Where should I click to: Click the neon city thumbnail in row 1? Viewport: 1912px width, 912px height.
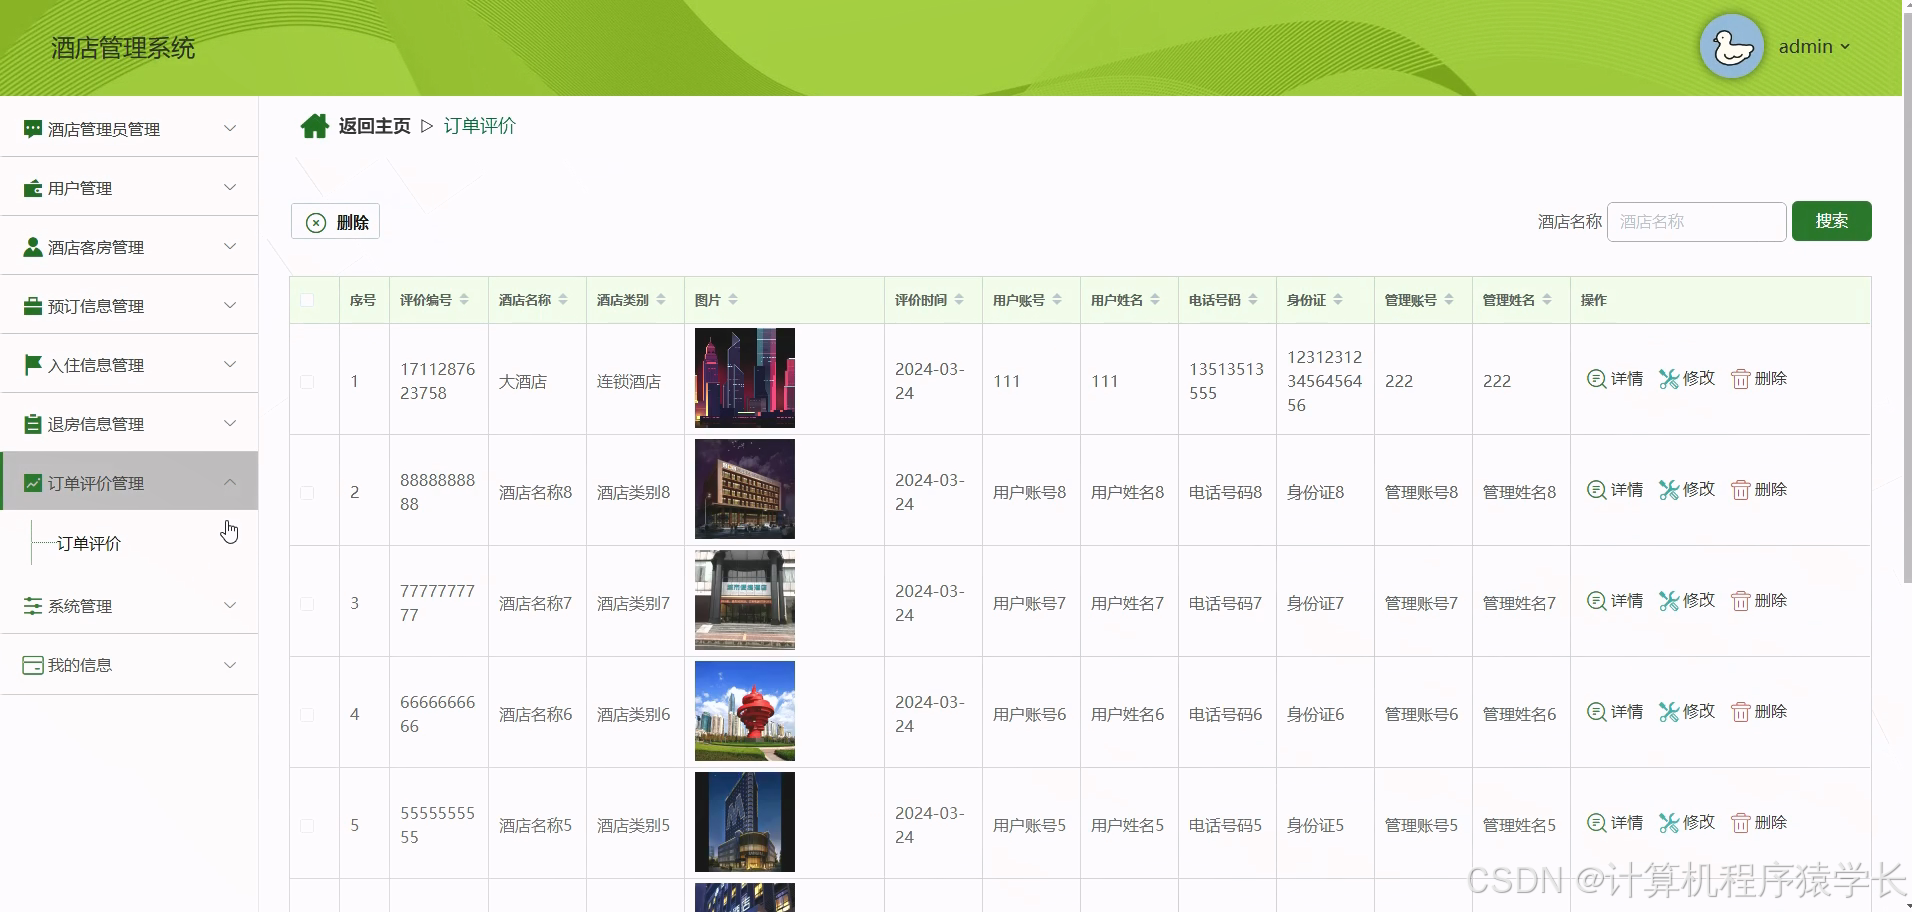[745, 378]
